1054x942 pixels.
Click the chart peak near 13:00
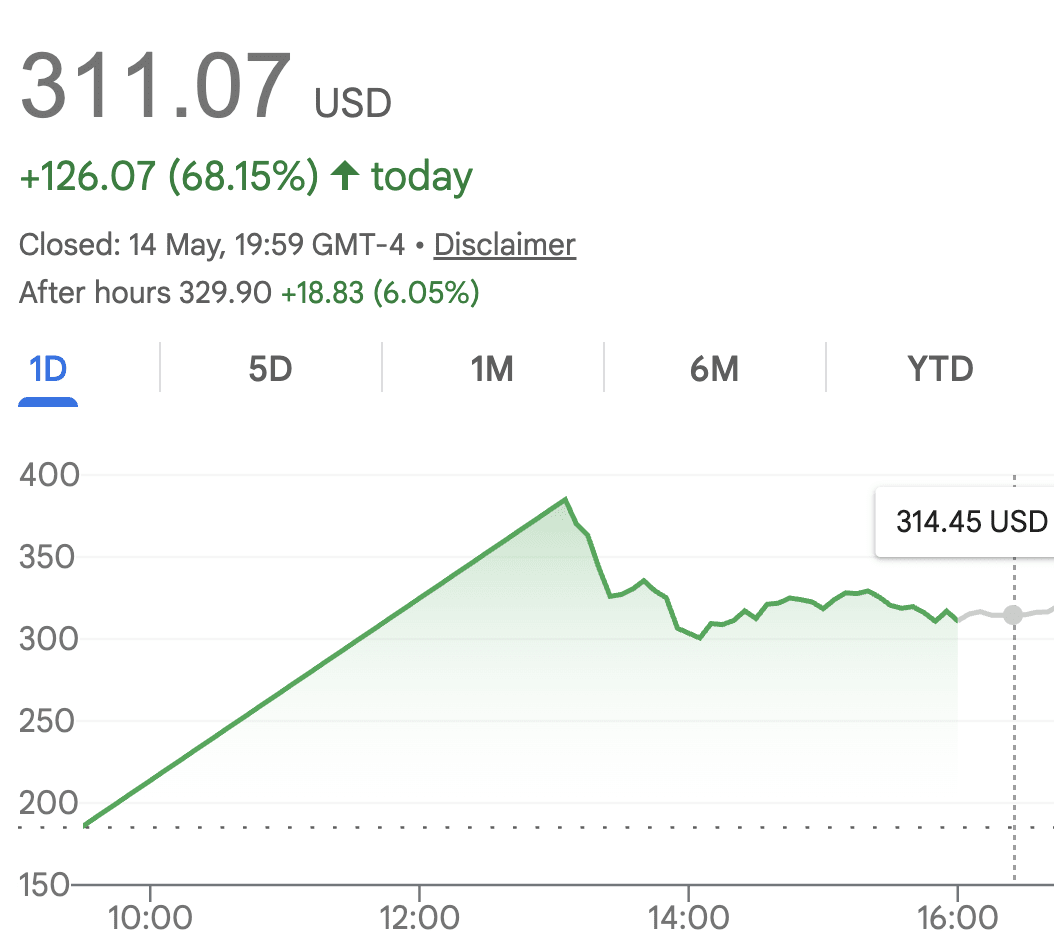coord(565,499)
